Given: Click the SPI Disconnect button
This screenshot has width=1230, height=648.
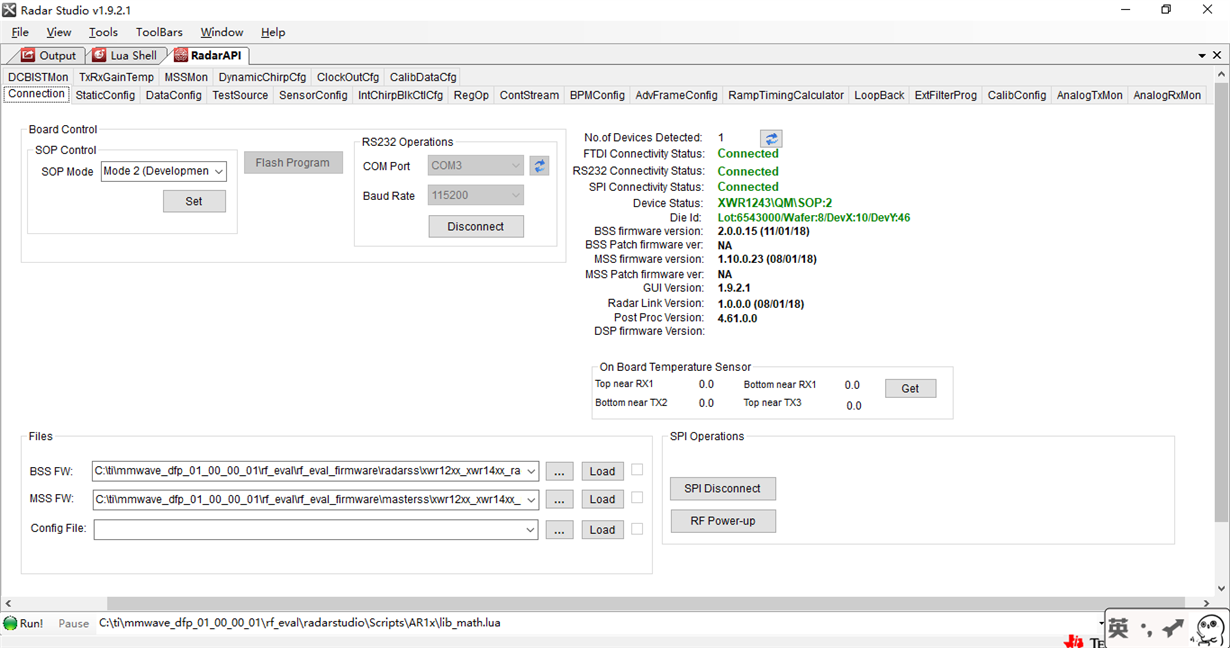Looking at the screenshot, I should point(723,489).
